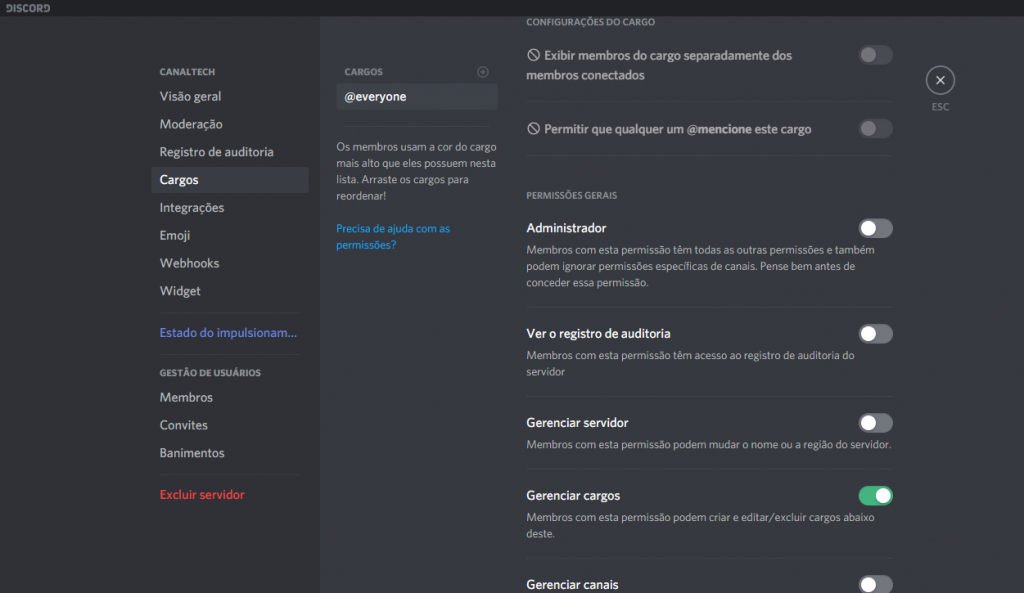Enable Gerenciar servidor permission

click(875, 423)
